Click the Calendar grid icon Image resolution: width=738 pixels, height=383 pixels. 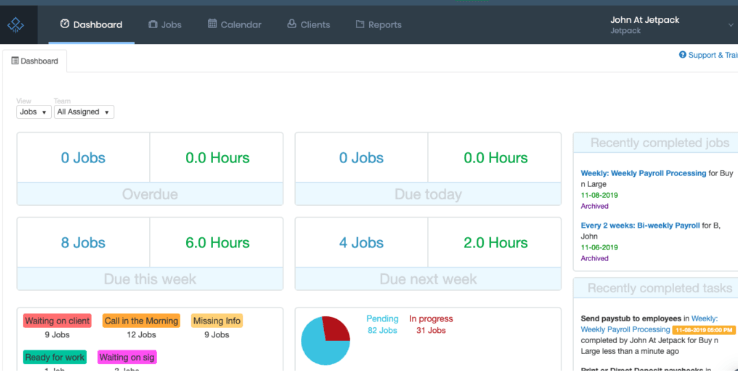point(212,24)
